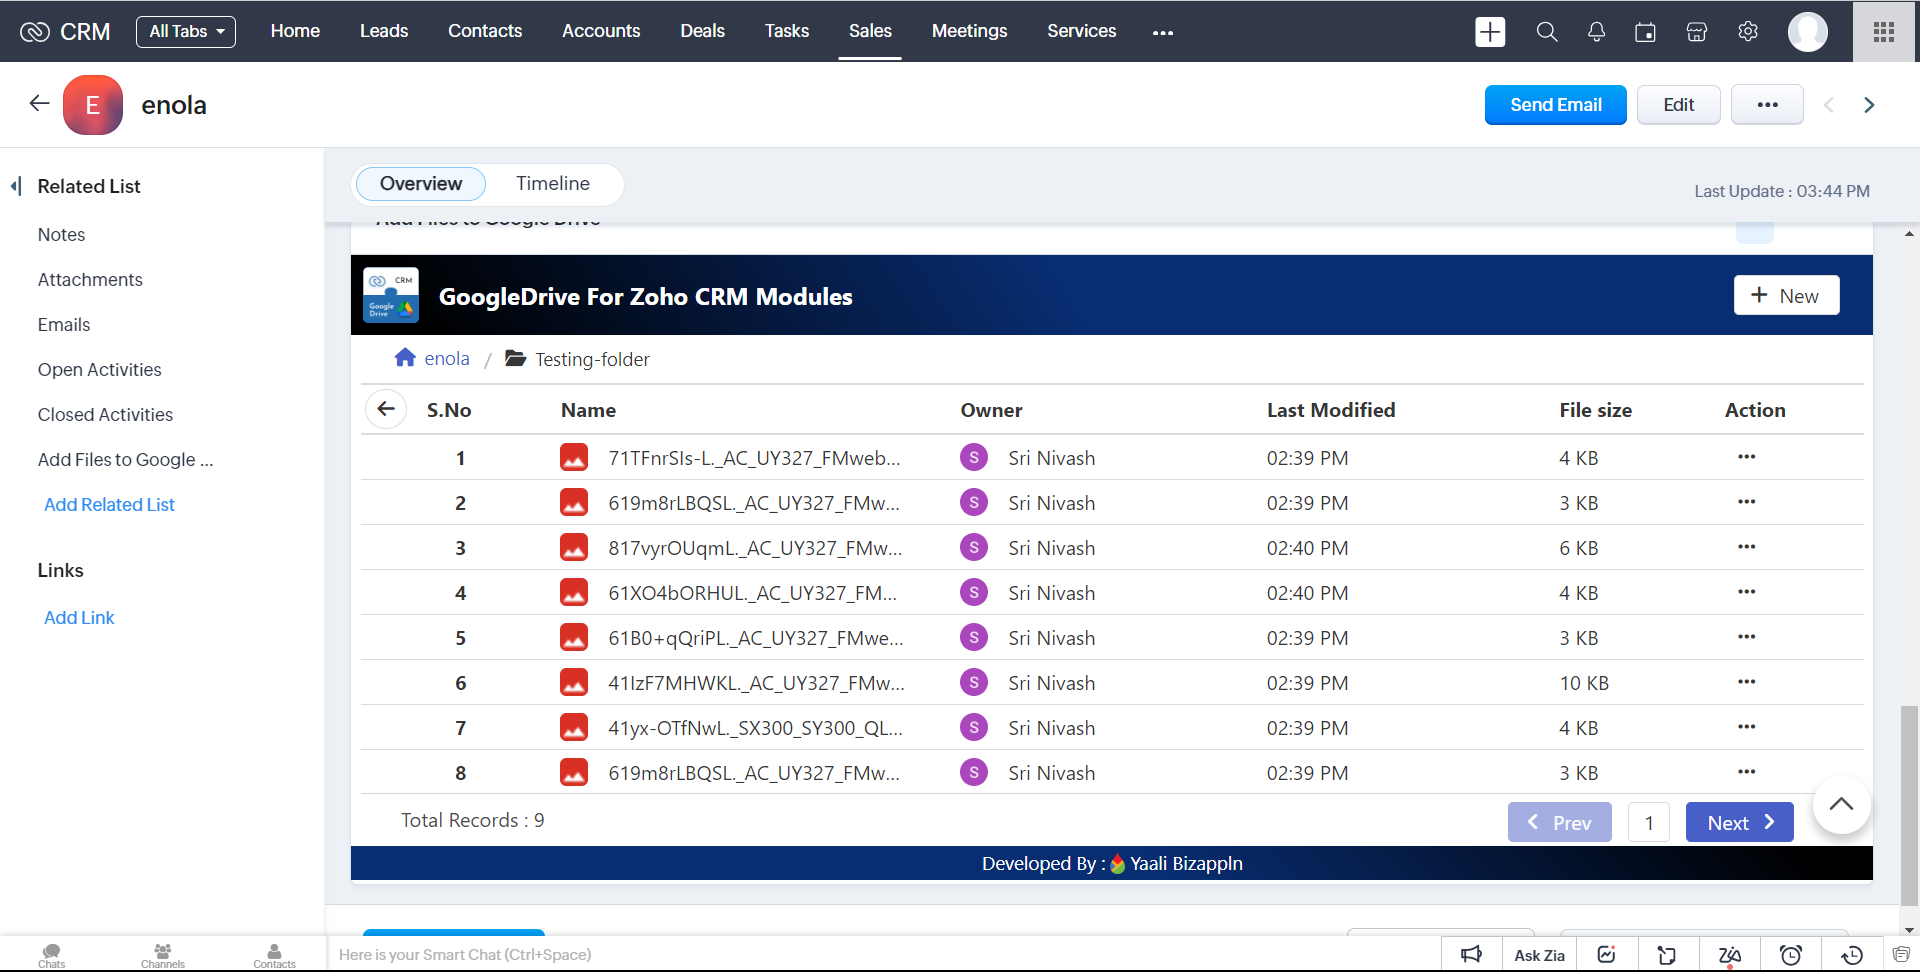Click the Send Email button

[x=1555, y=105]
